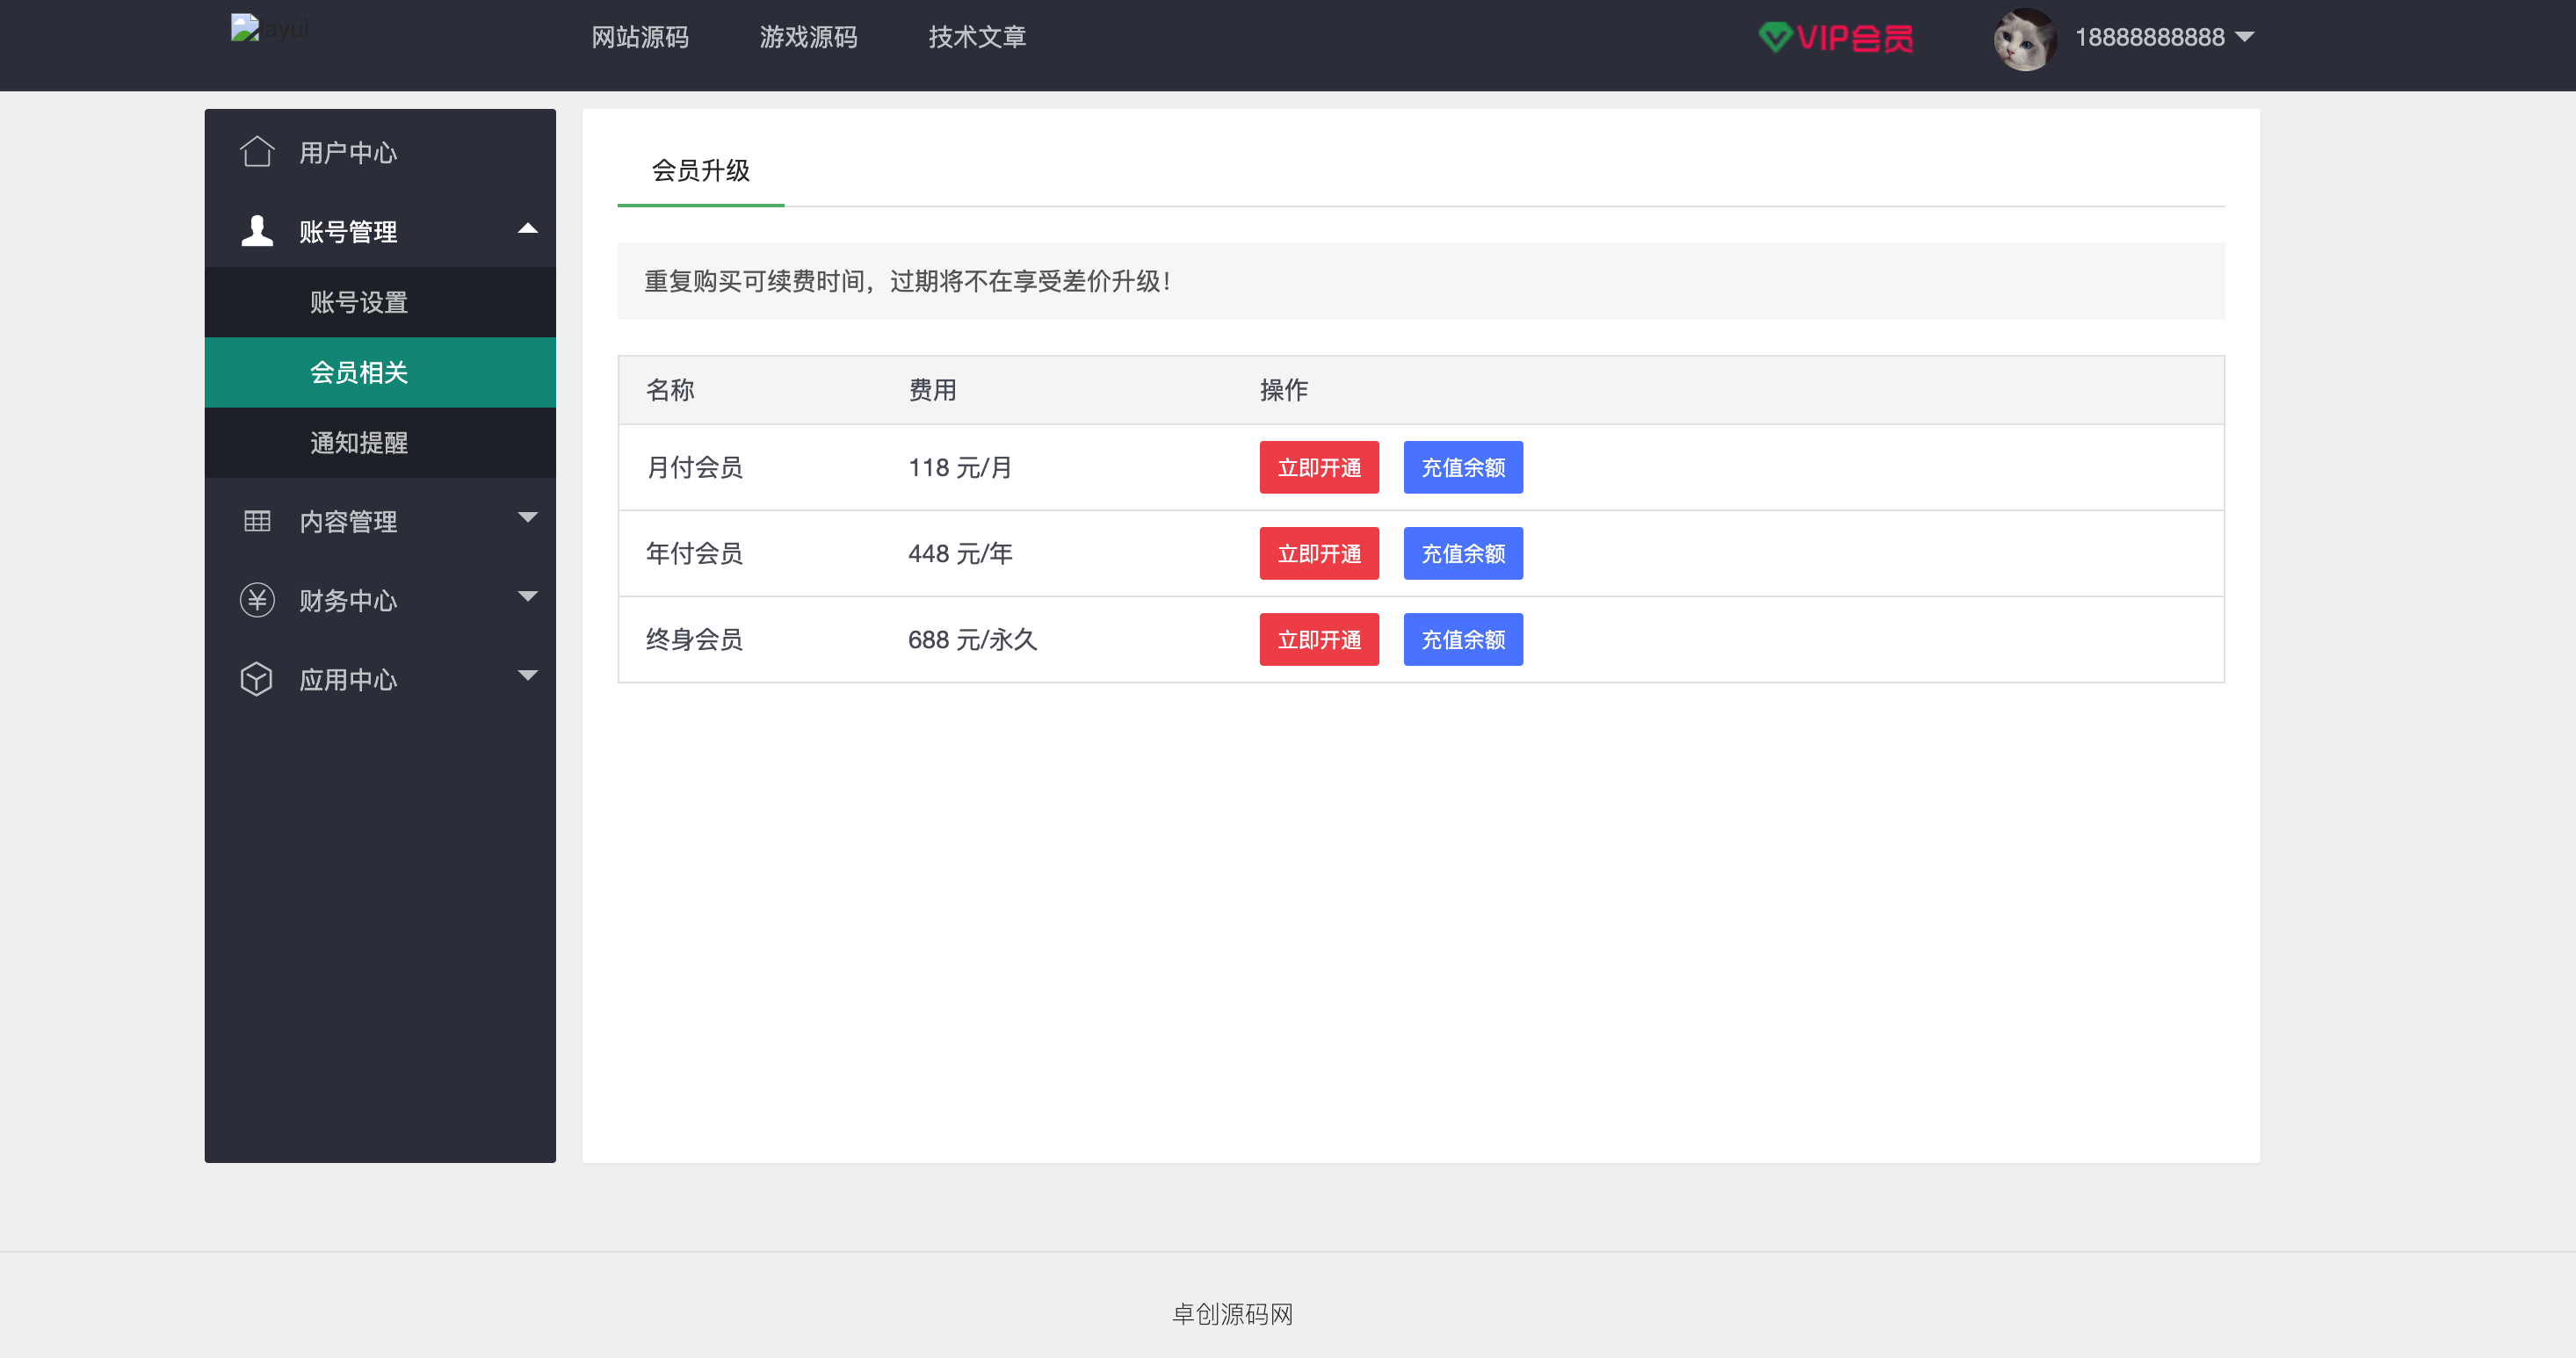Click 立即开通 for 终身会员
2576x1358 pixels.
(1319, 639)
